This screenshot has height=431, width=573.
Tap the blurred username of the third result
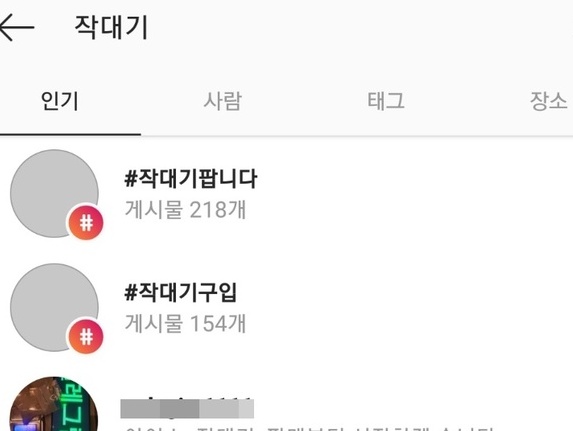[187, 408]
